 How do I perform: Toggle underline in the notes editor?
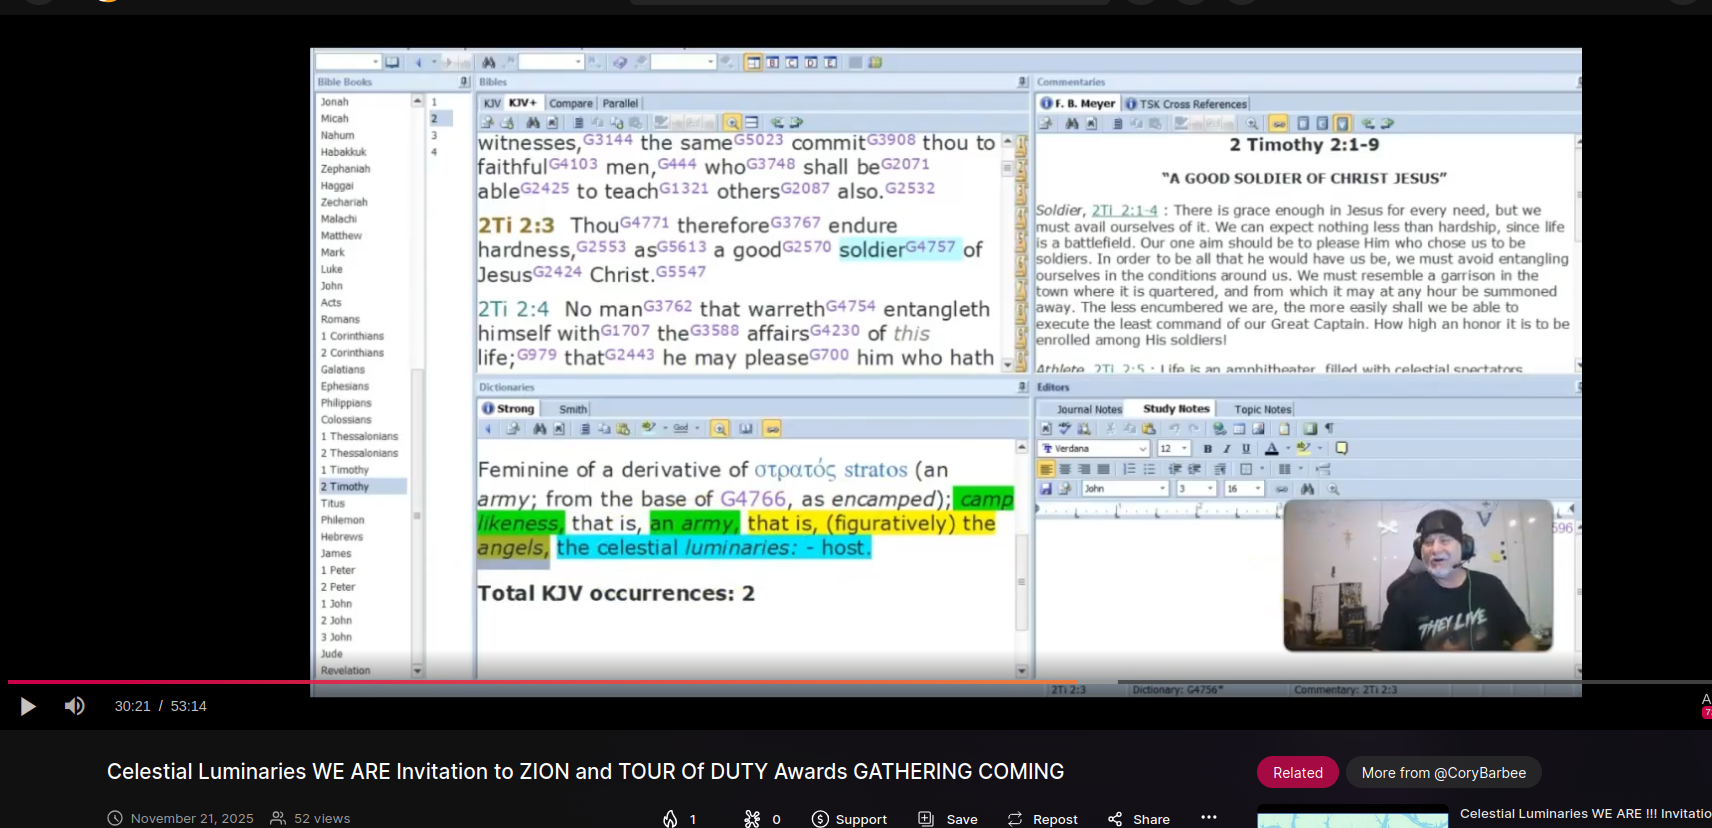pos(1246,449)
